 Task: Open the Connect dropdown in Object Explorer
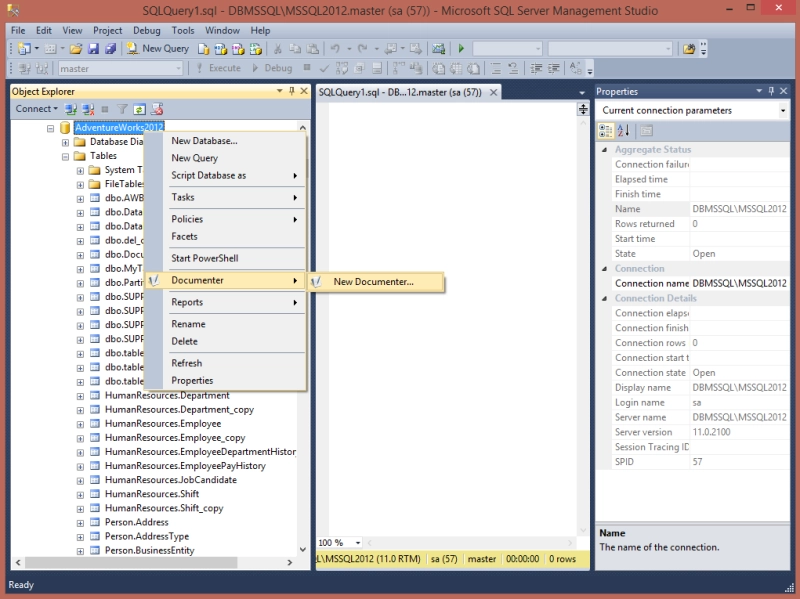click(36, 109)
